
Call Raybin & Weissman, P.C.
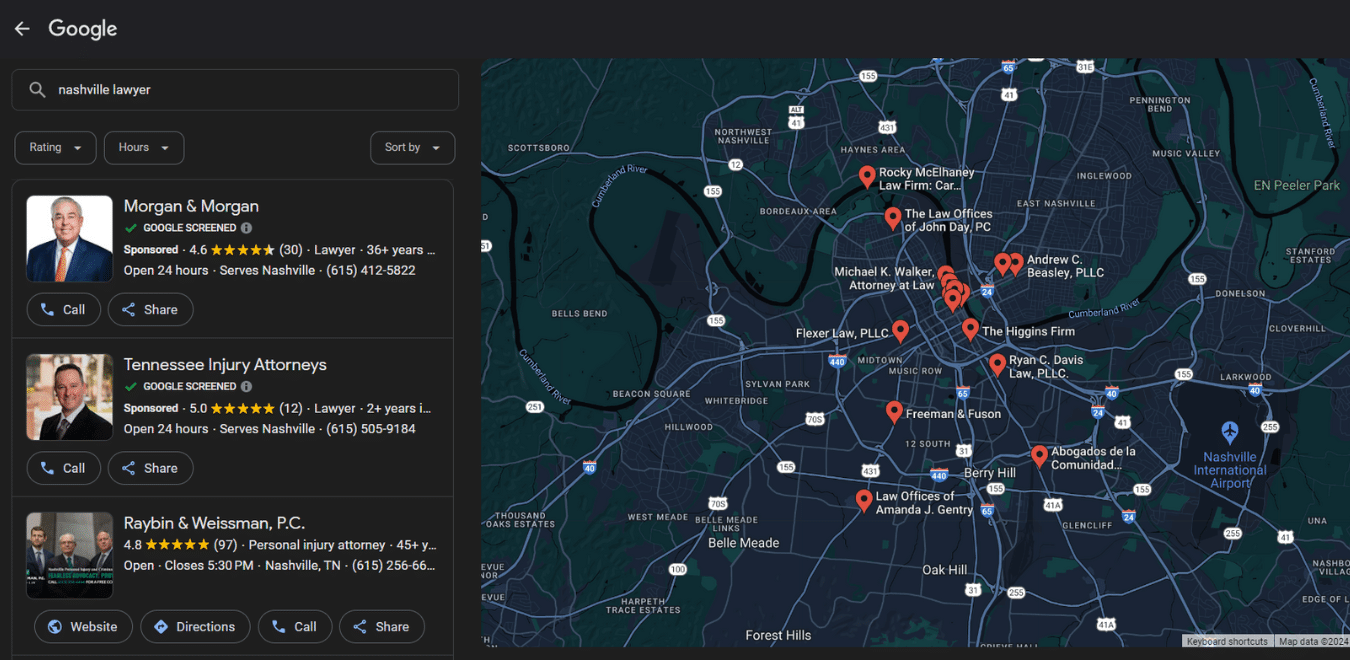[294, 627]
